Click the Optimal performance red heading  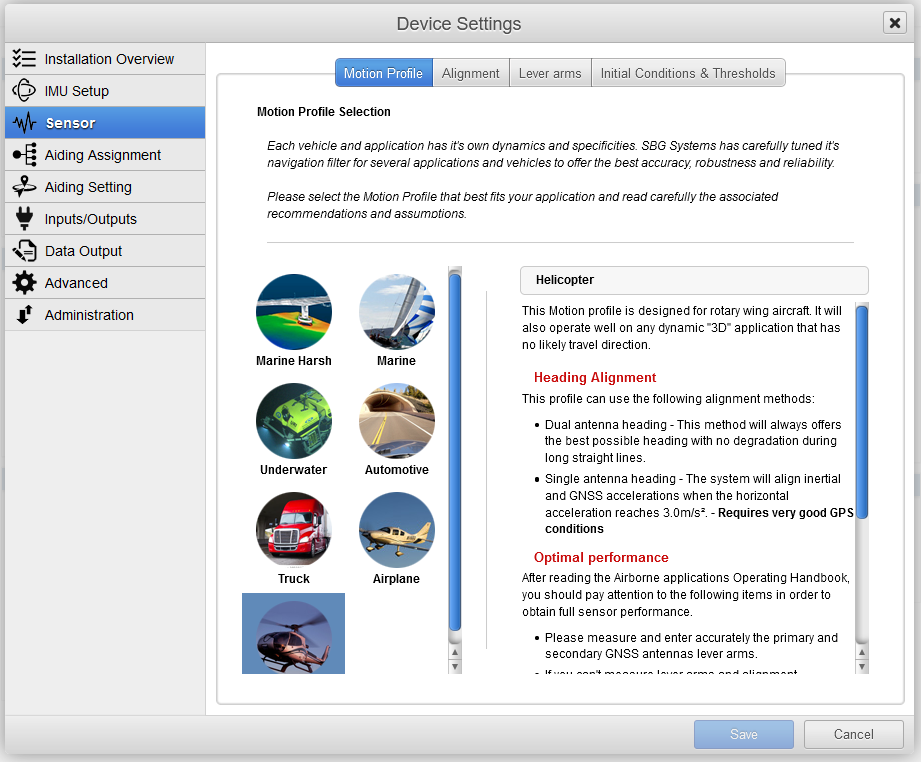(x=601, y=557)
